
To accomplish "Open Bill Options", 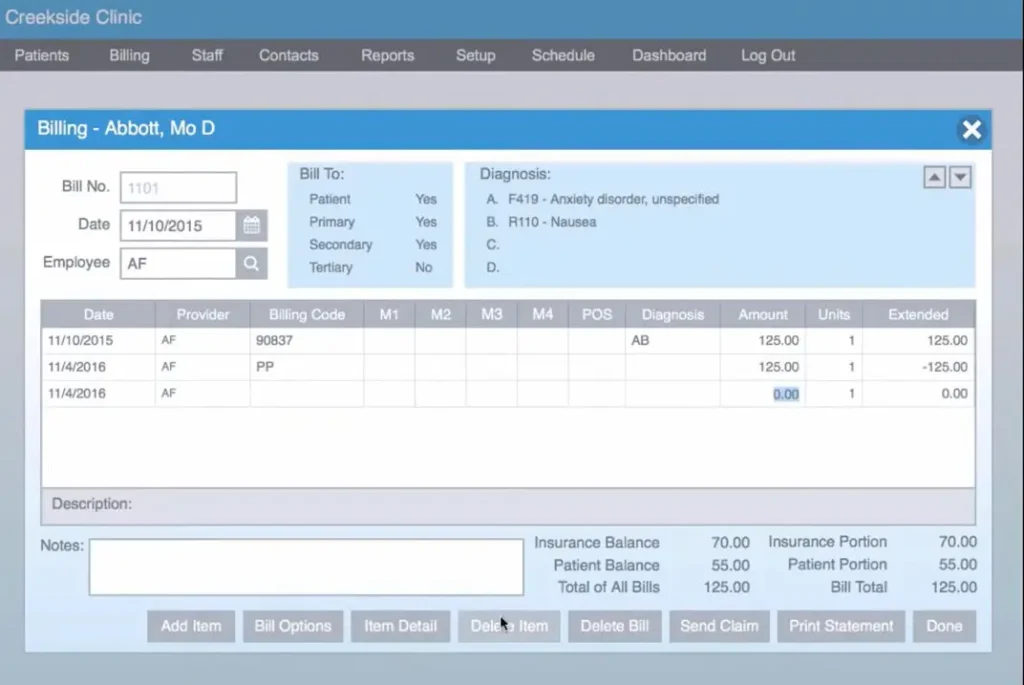I will tap(293, 626).
